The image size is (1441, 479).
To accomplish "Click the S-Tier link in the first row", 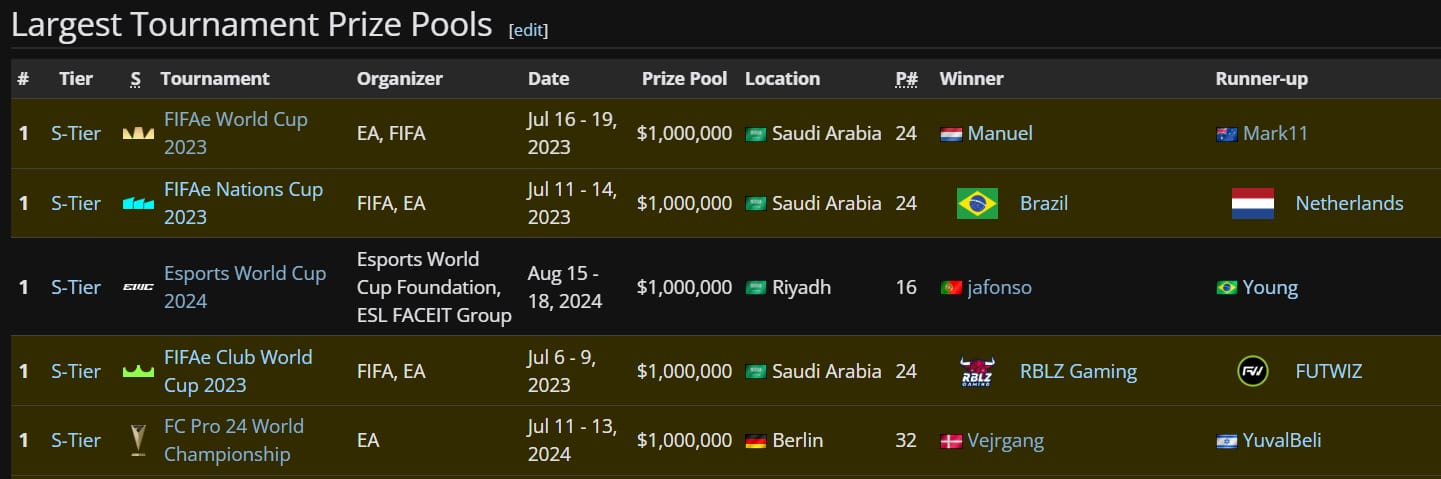I will [76, 133].
